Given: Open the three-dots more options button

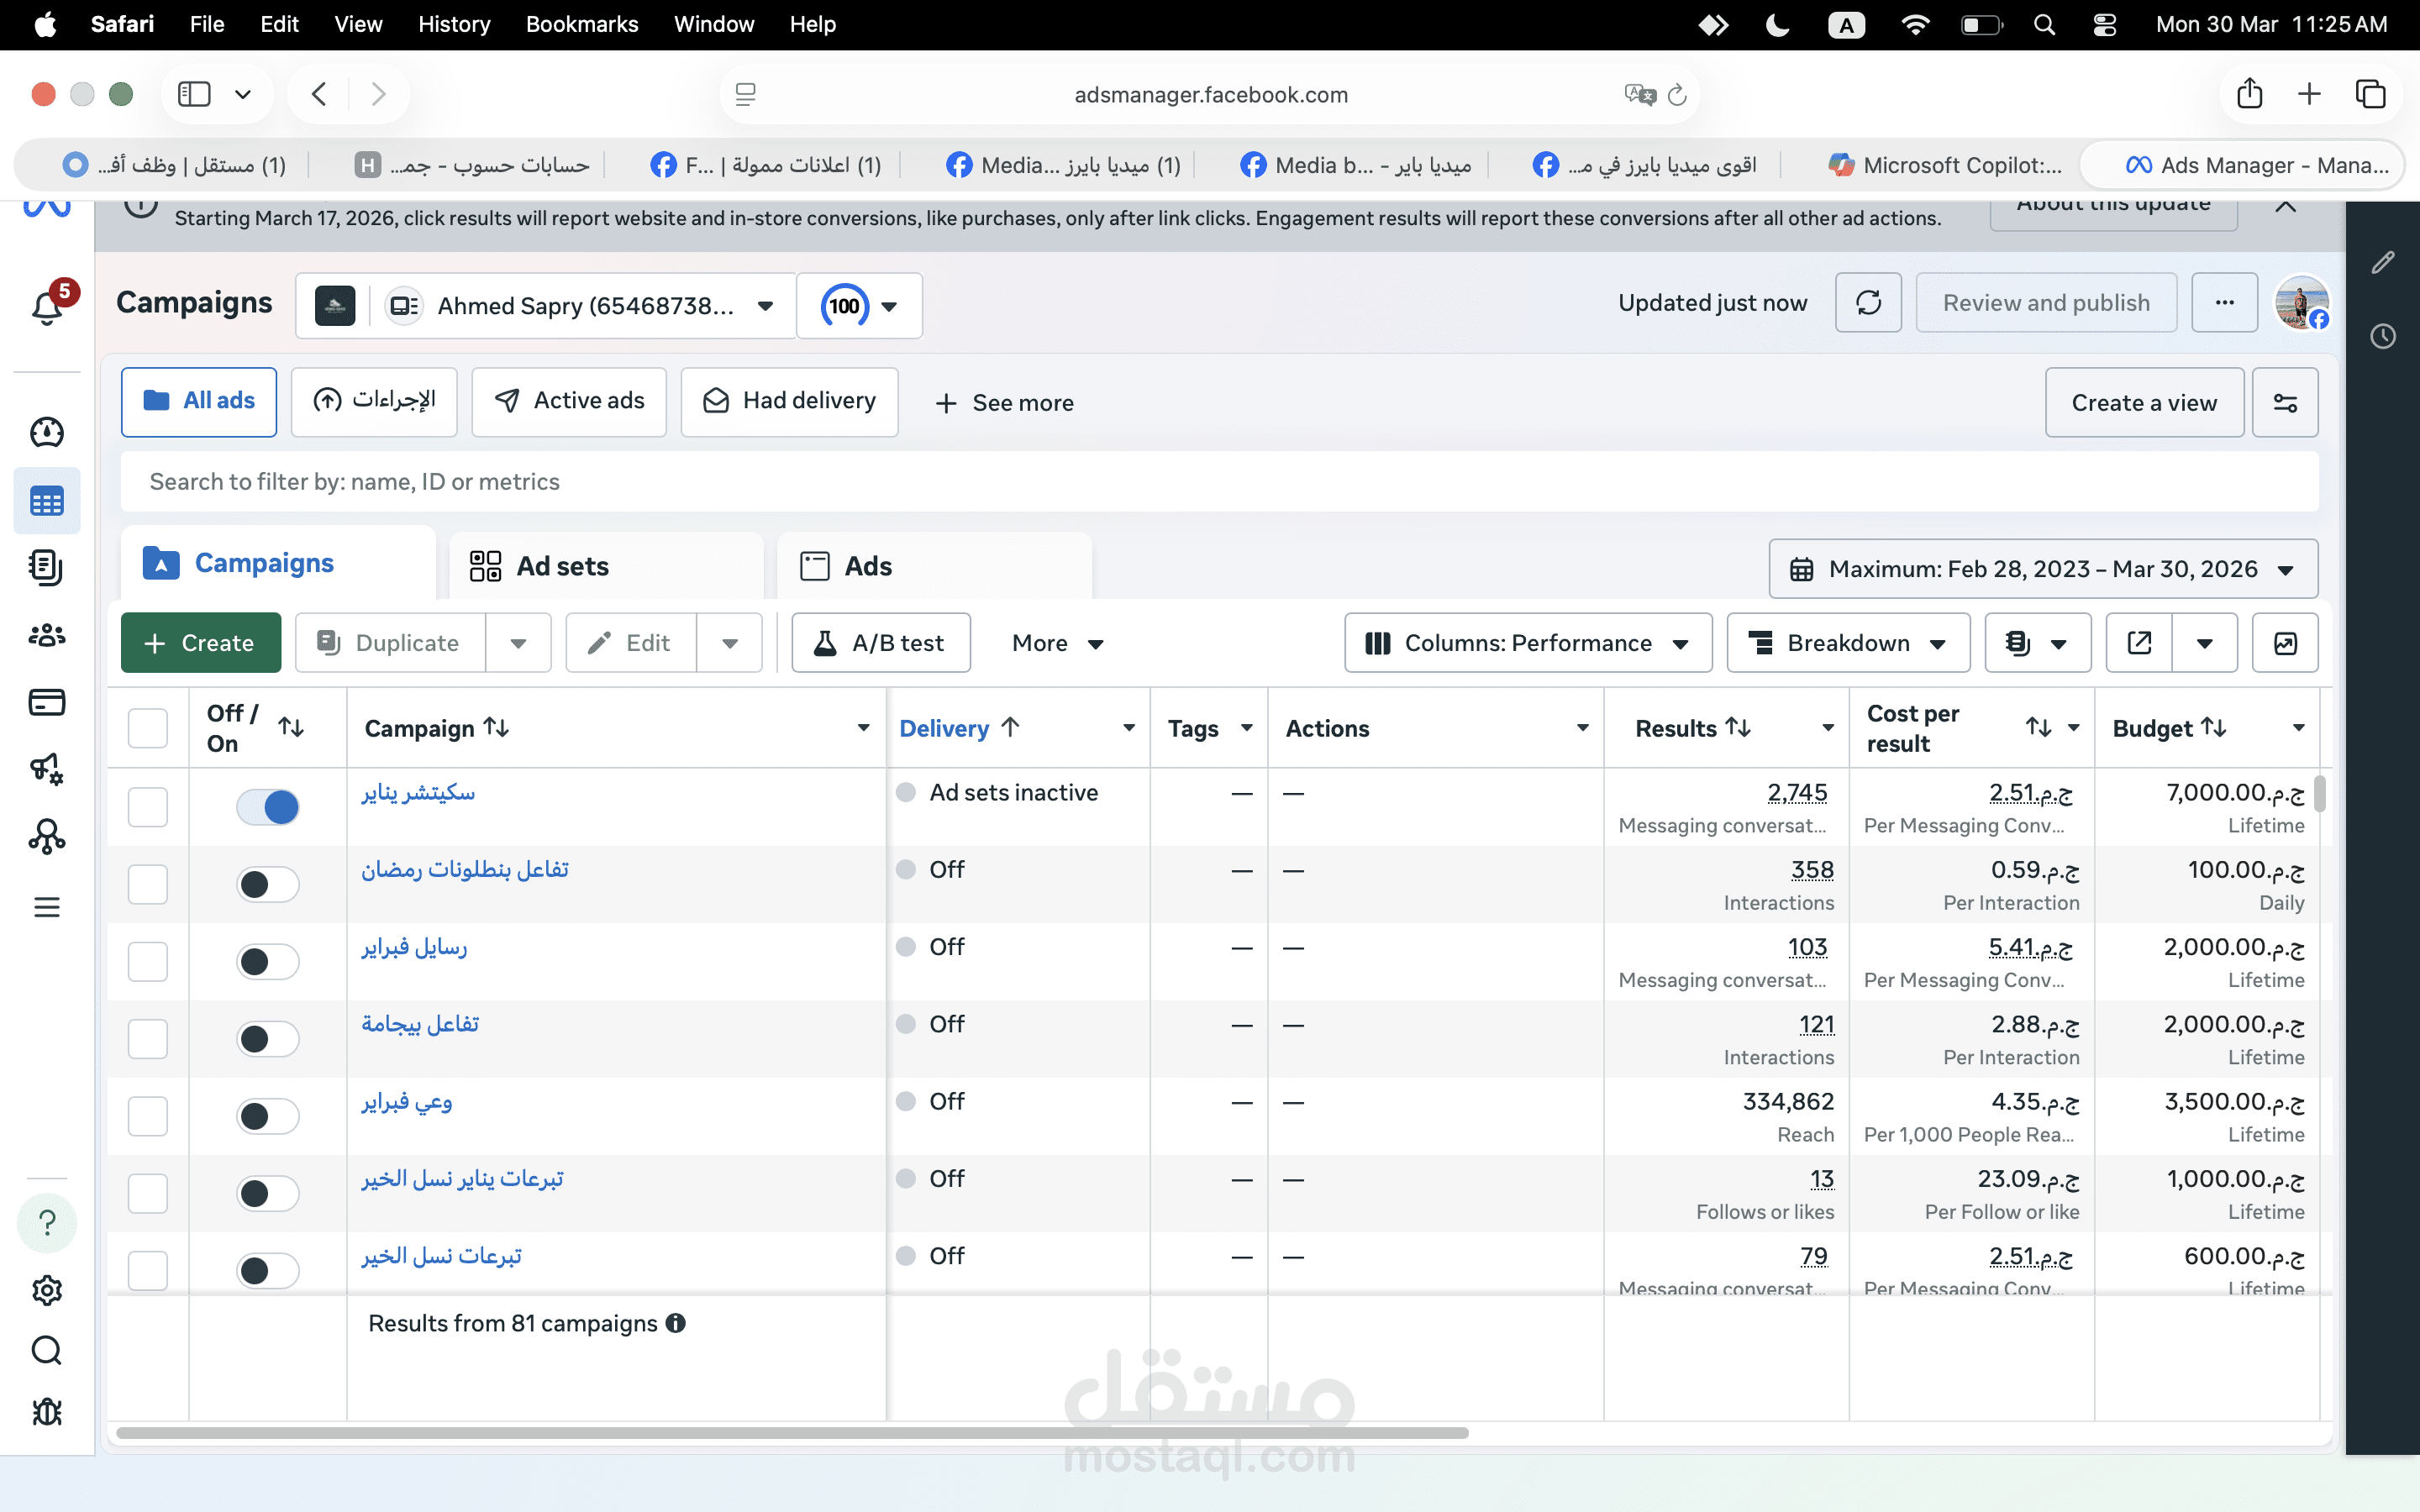Looking at the screenshot, I should click(x=2224, y=303).
